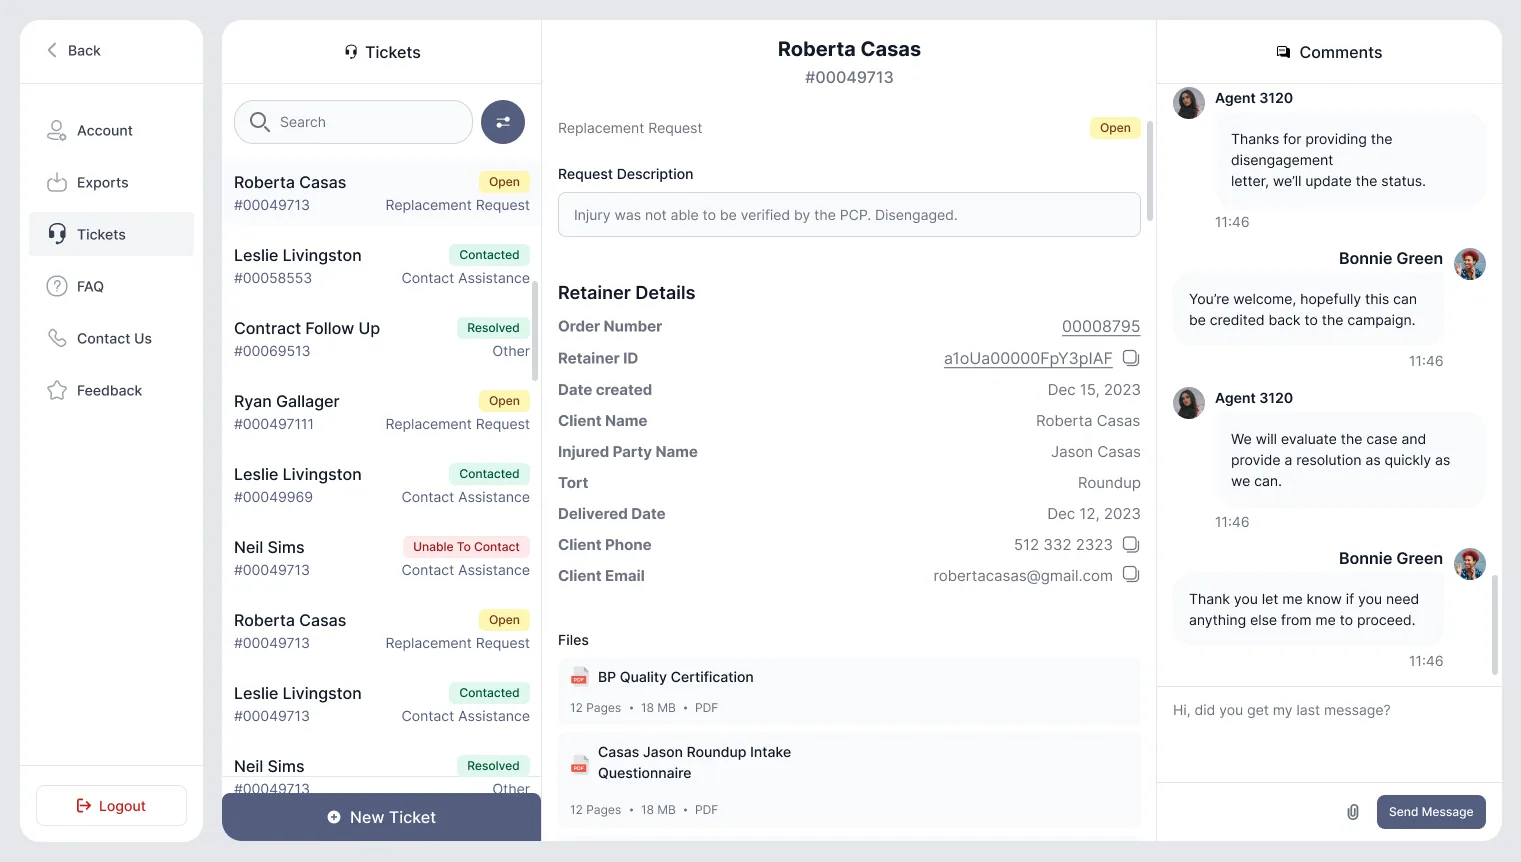The image size is (1521, 862).
Task: Click the Tickets headset icon in sidebar
Action: pos(57,234)
